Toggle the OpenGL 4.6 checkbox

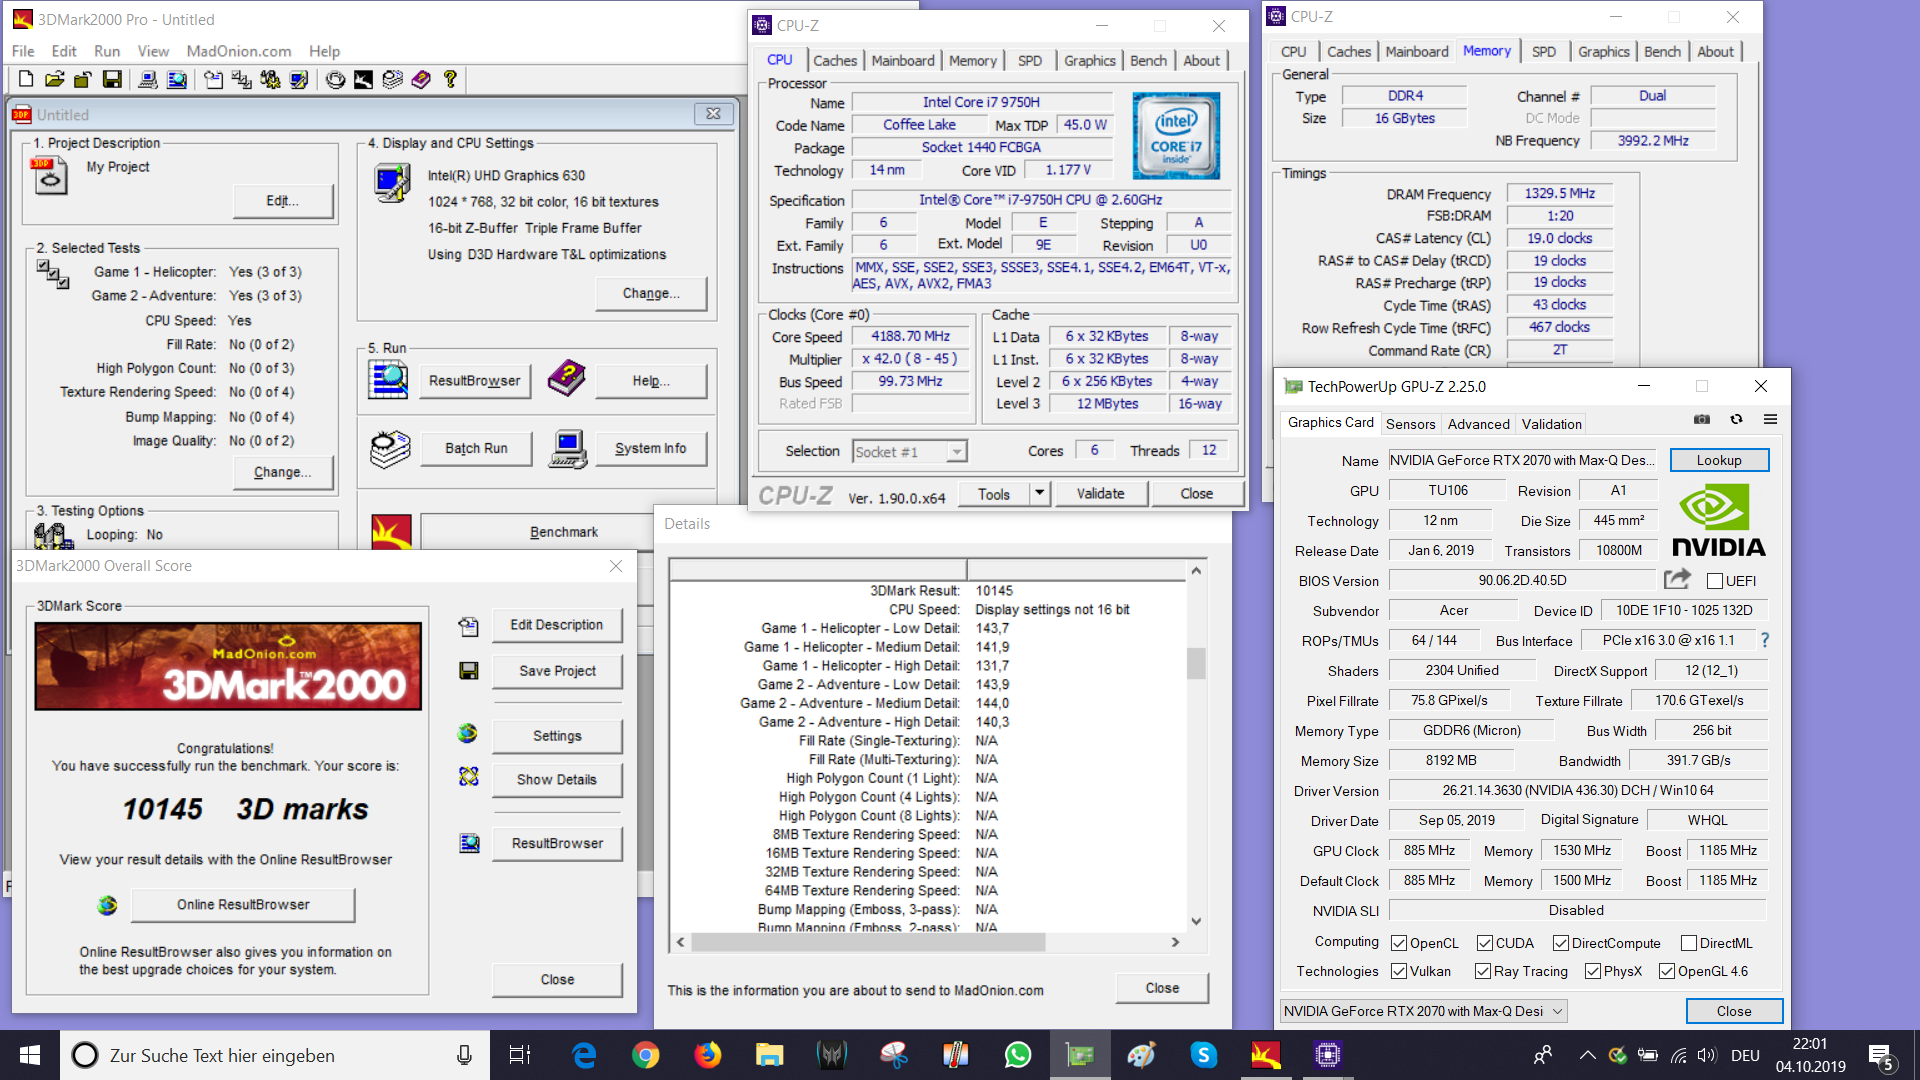(1667, 971)
